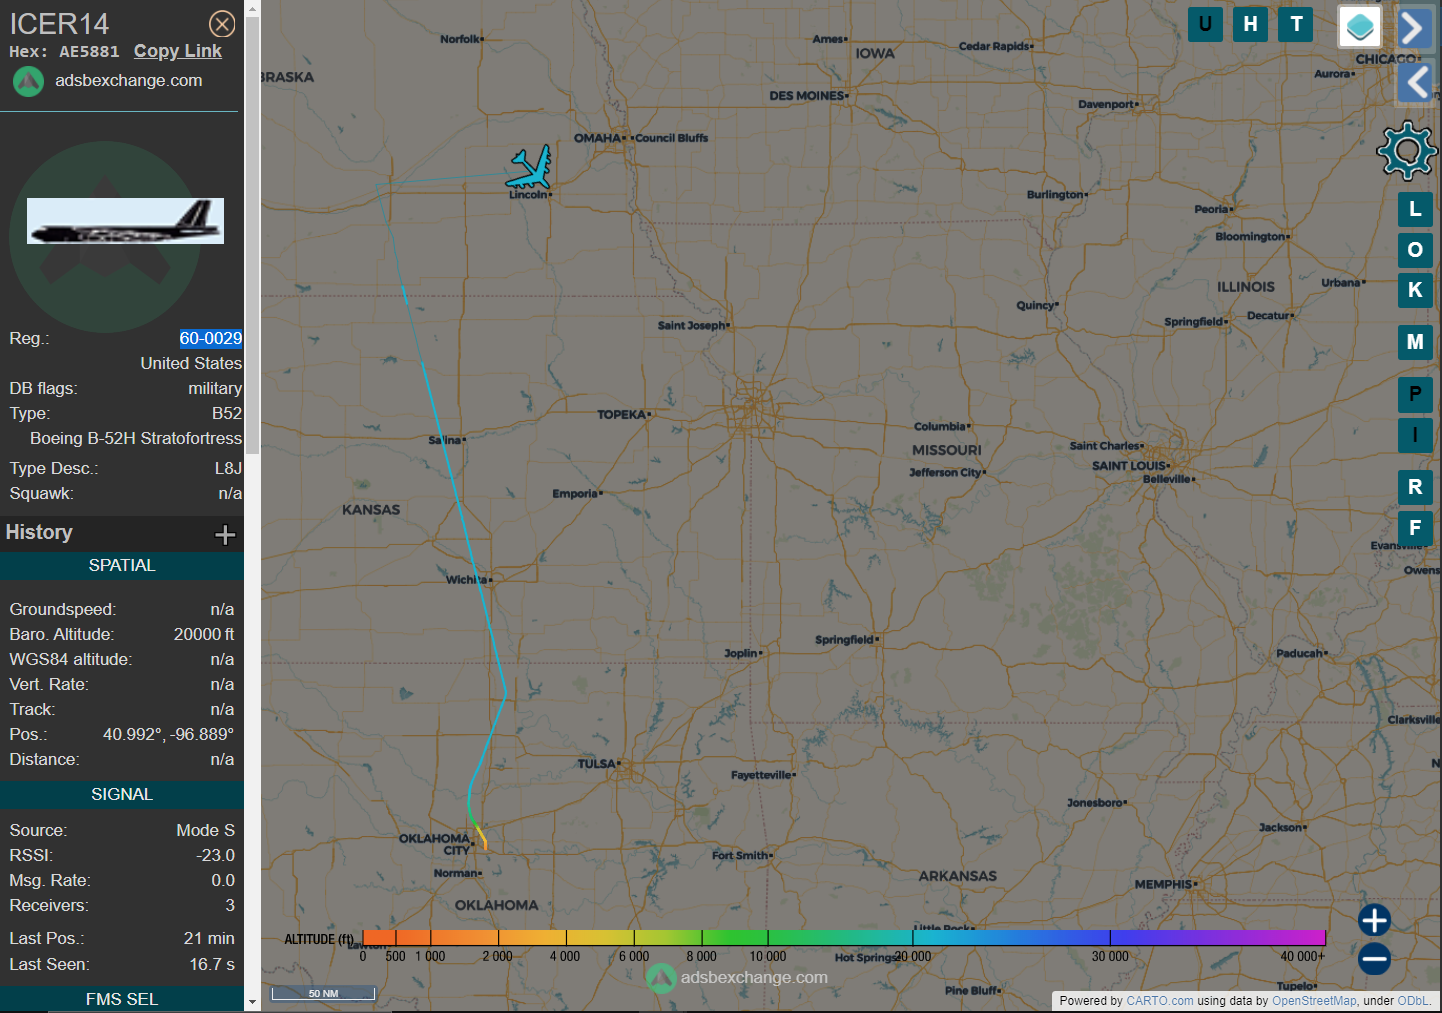Click the SPATIAL section header
1442x1013 pixels.
[x=122, y=565]
